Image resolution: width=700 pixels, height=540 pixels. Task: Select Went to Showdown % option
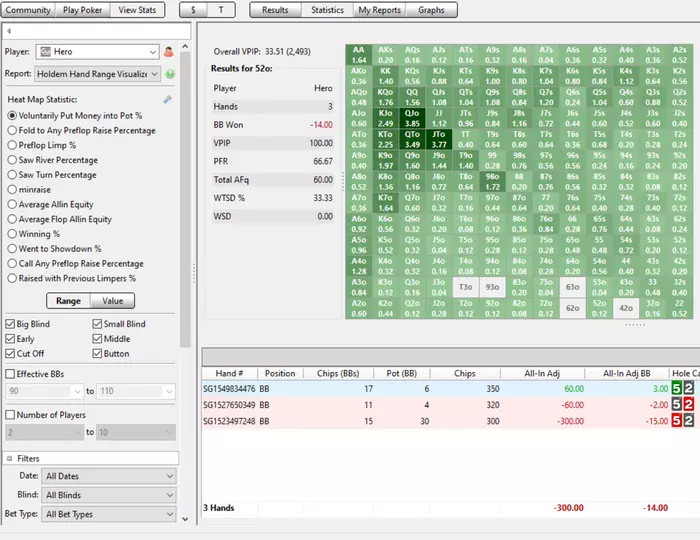pos(12,248)
